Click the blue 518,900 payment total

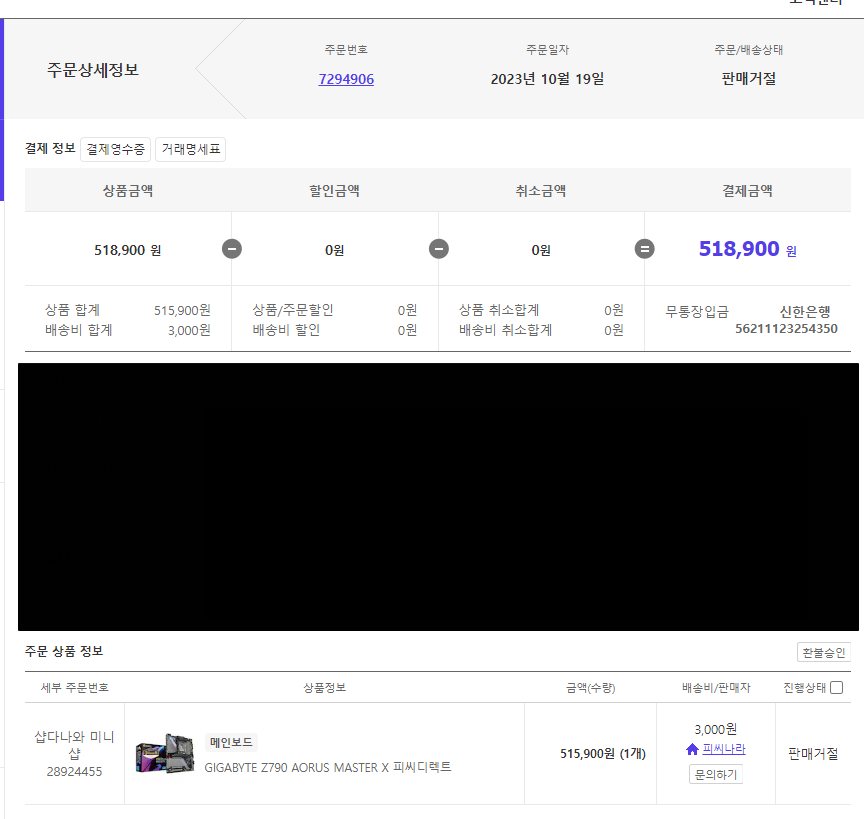[x=739, y=248]
